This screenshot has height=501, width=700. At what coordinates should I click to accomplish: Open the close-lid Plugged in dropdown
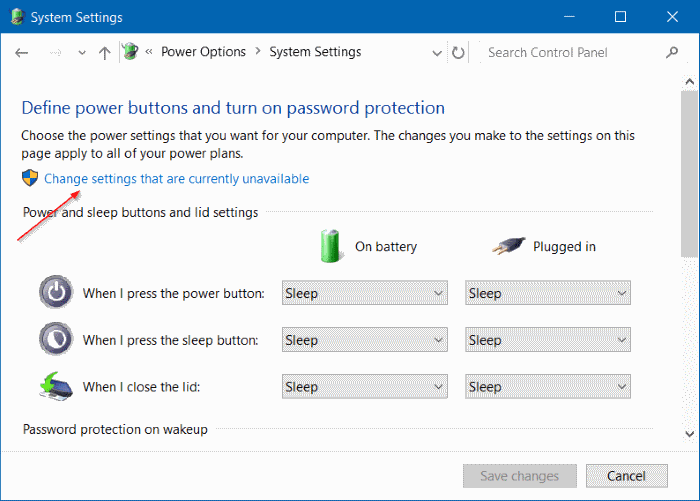pos(548,386)
